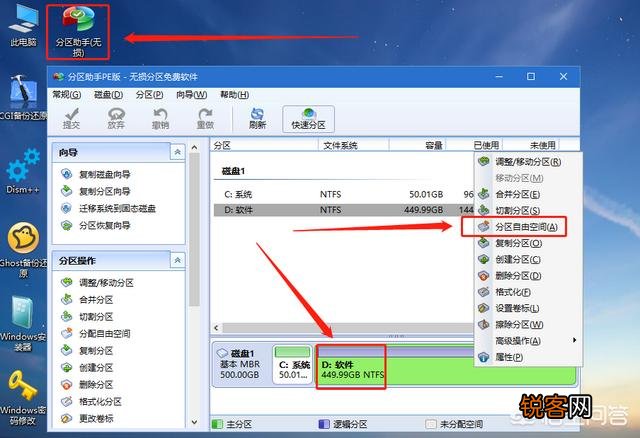Select the D: 软件 partition row
640x438 pixels.
pos(344,210)
